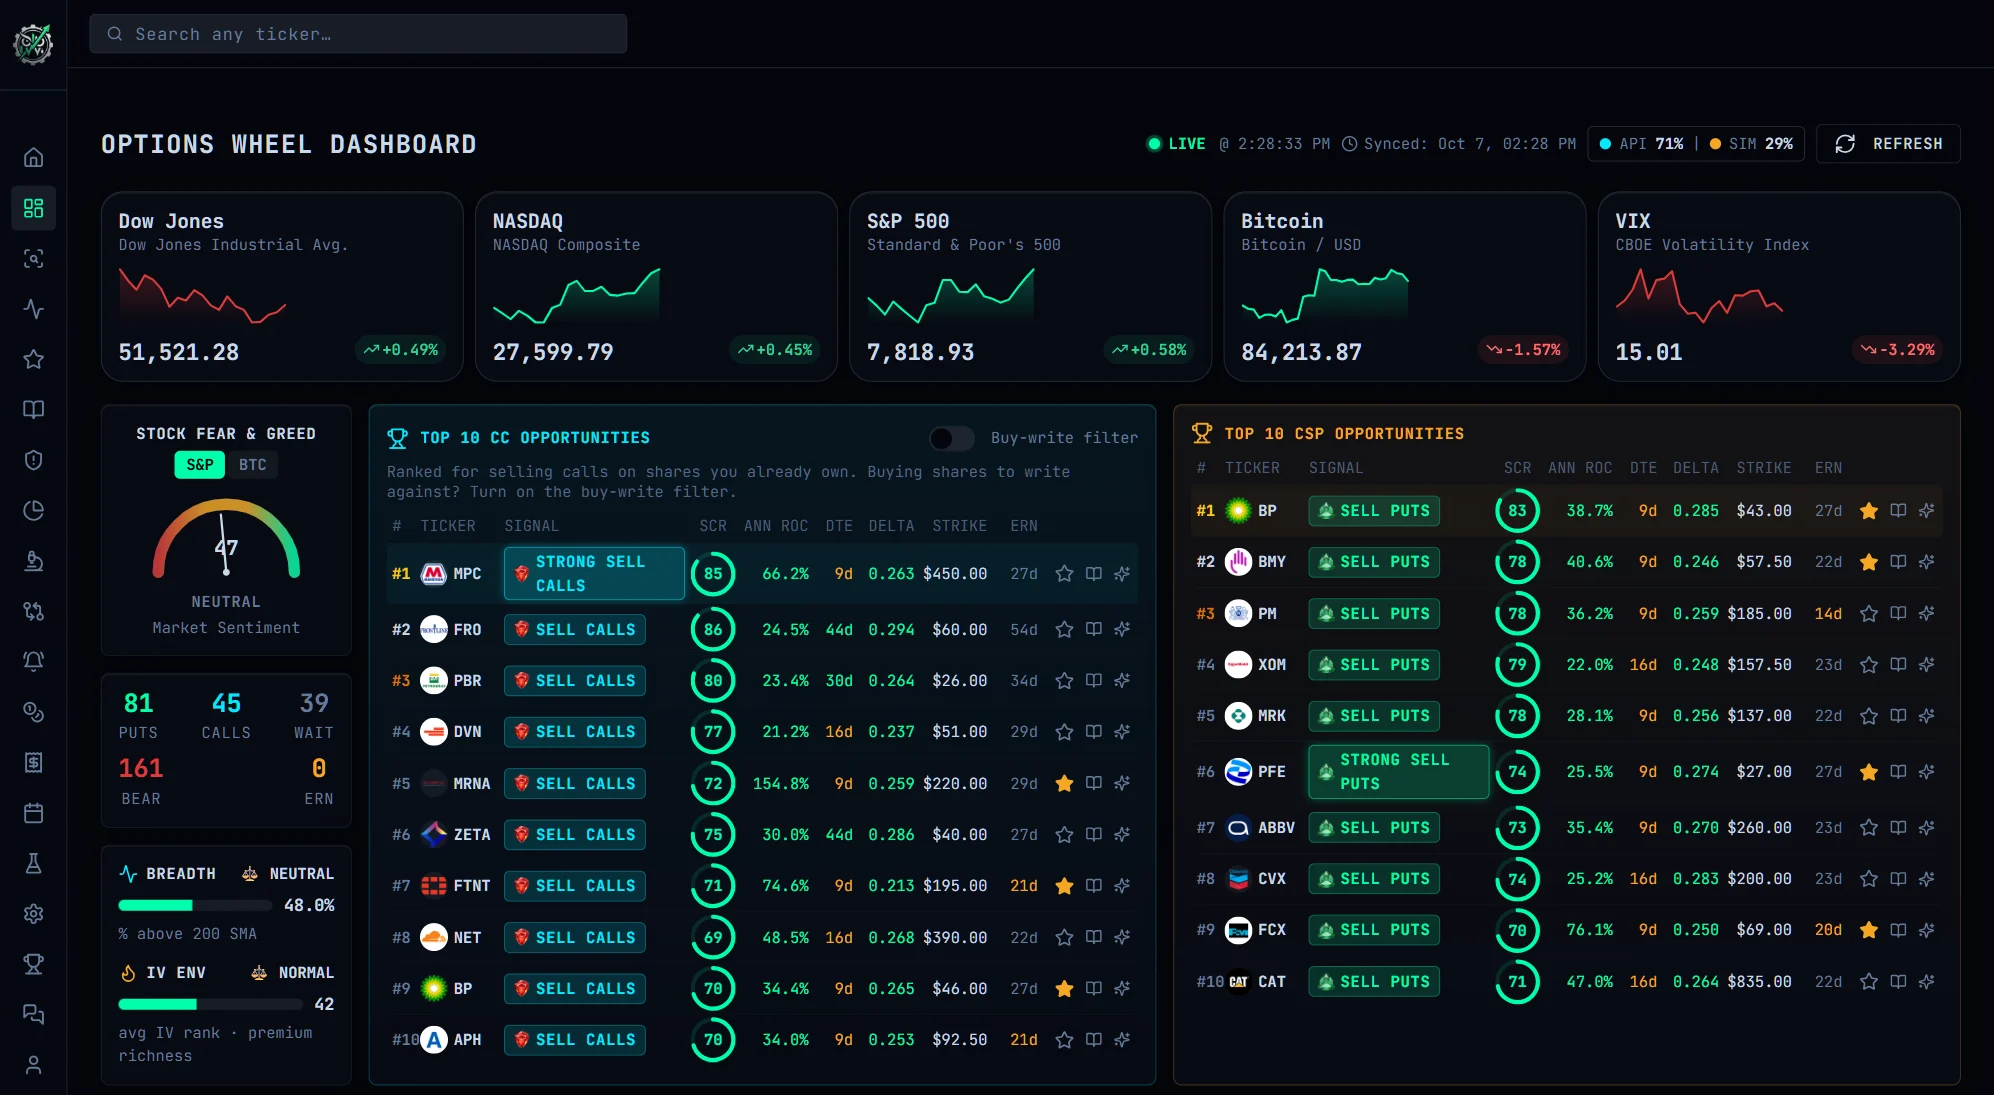Screen dimensions: 1994x1095
Task: Open the scan/screener sidebar icon
Action: point(33,259)
